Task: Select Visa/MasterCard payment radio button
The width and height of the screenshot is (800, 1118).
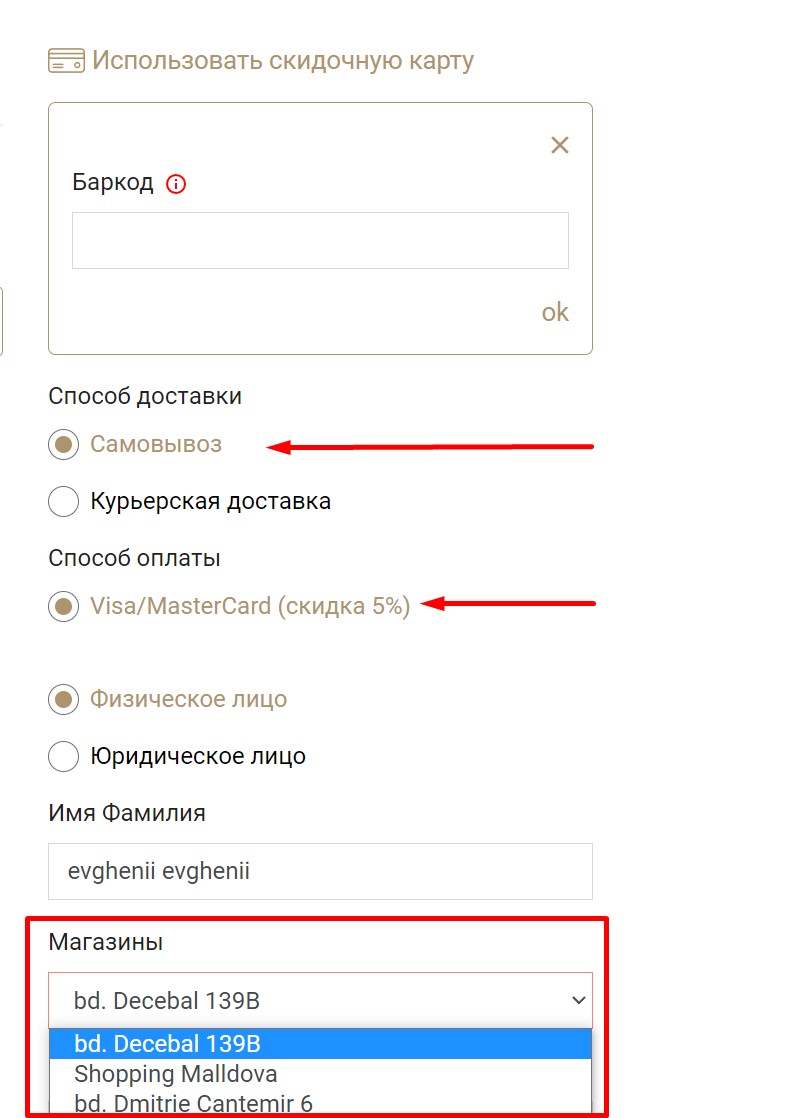Action: 63,606
